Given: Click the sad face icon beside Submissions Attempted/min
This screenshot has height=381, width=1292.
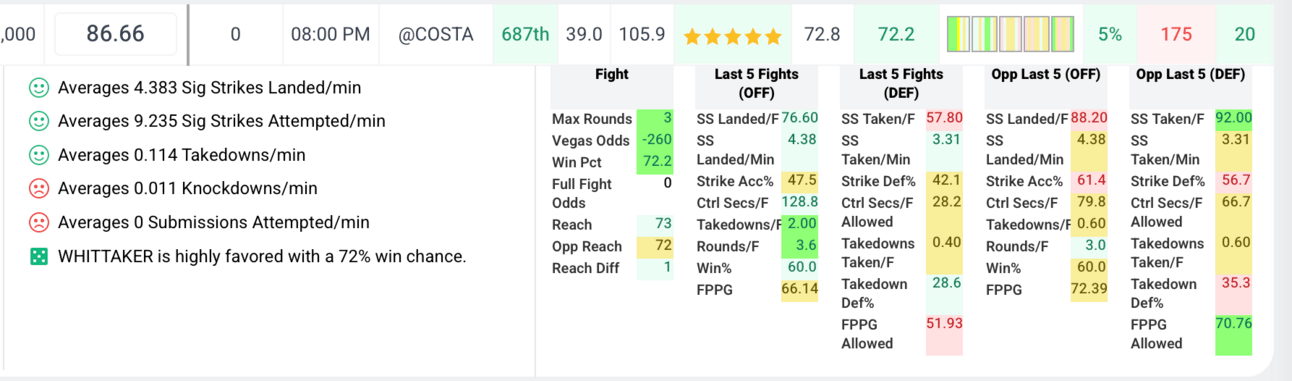Looking at the screenshot, I should point(39,222).
